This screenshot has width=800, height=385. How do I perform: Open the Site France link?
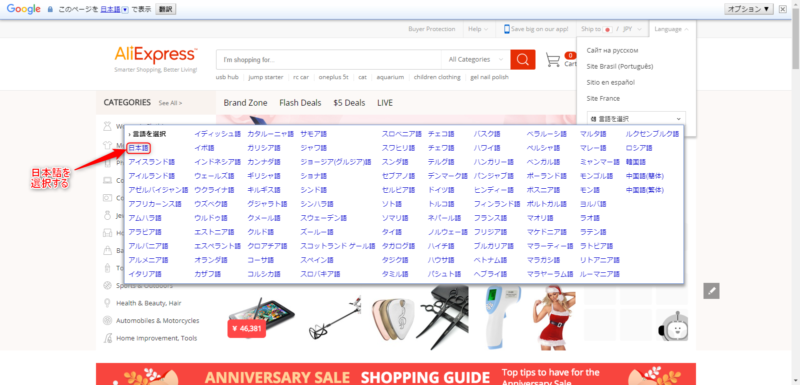[603, 98]
